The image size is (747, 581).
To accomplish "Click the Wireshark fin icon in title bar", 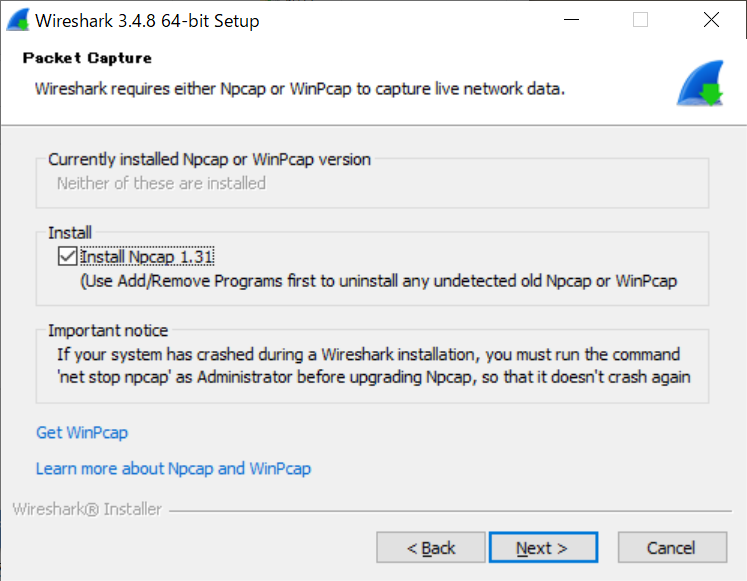I will pyautogui.click(x=18, y=20).
